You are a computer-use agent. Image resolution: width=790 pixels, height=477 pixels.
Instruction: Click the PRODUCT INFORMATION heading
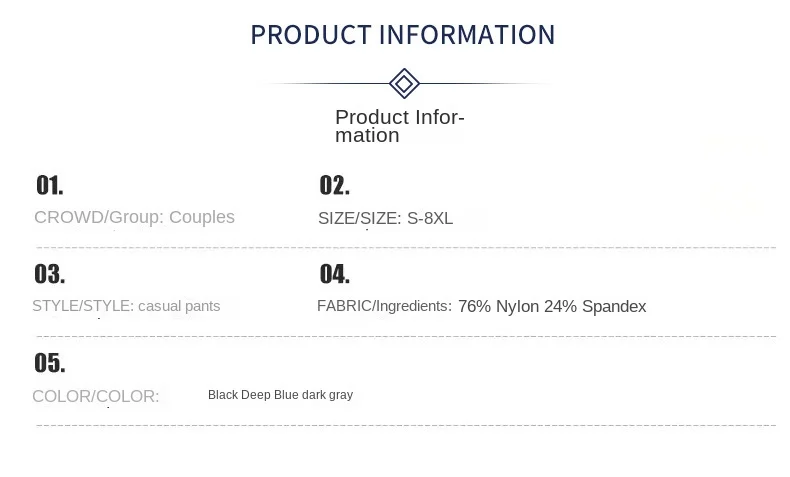point(402,35)
